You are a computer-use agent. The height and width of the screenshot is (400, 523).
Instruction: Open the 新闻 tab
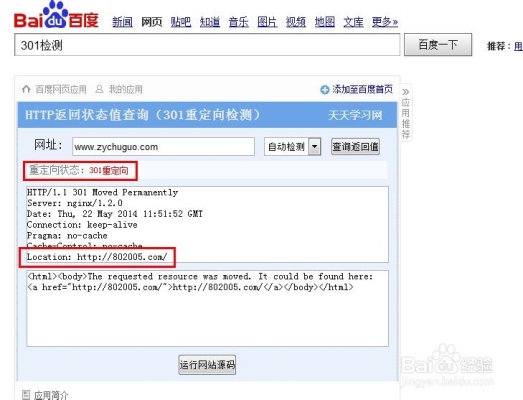(122, 22)
